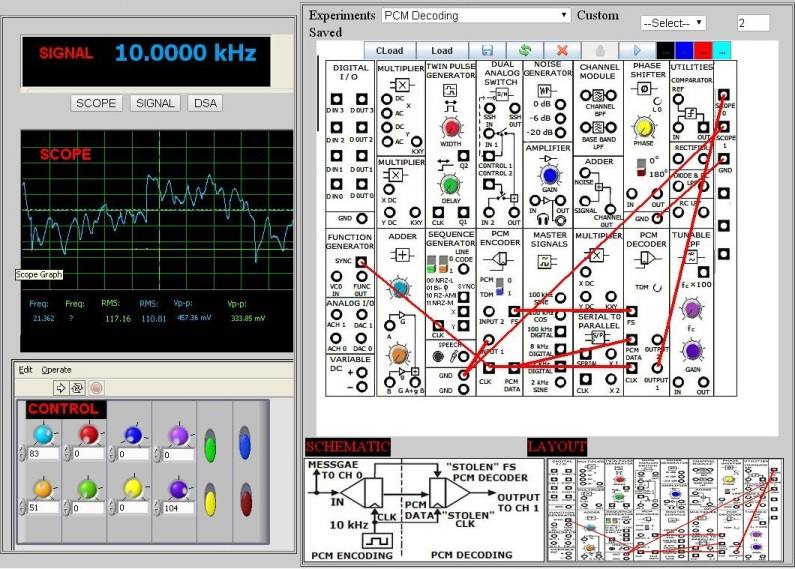
Task: Click the greyed lock icon in toolbar
Action: 600,50
